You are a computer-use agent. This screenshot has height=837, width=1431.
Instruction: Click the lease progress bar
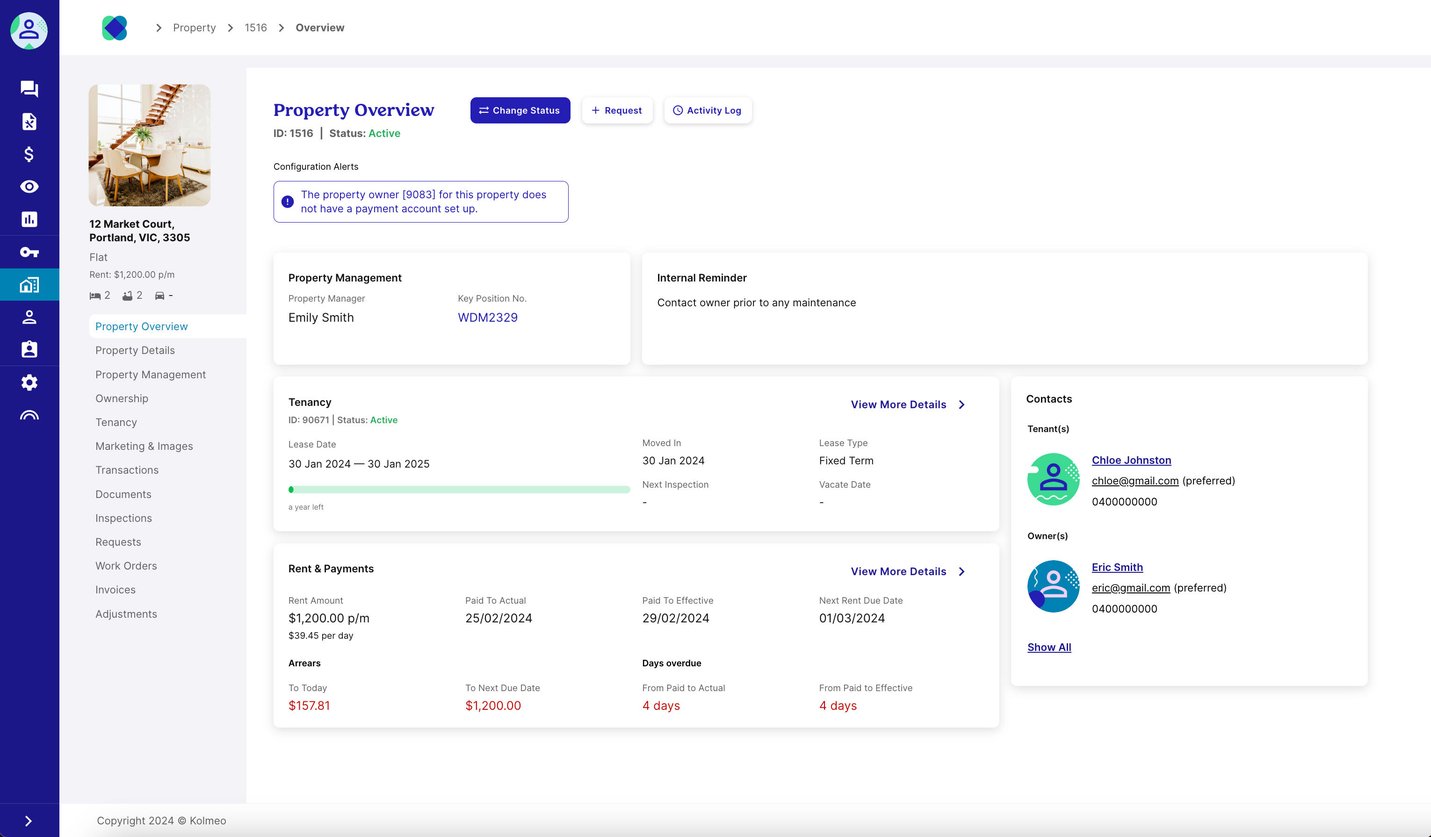pyautogui.click(x=459, y=490)
